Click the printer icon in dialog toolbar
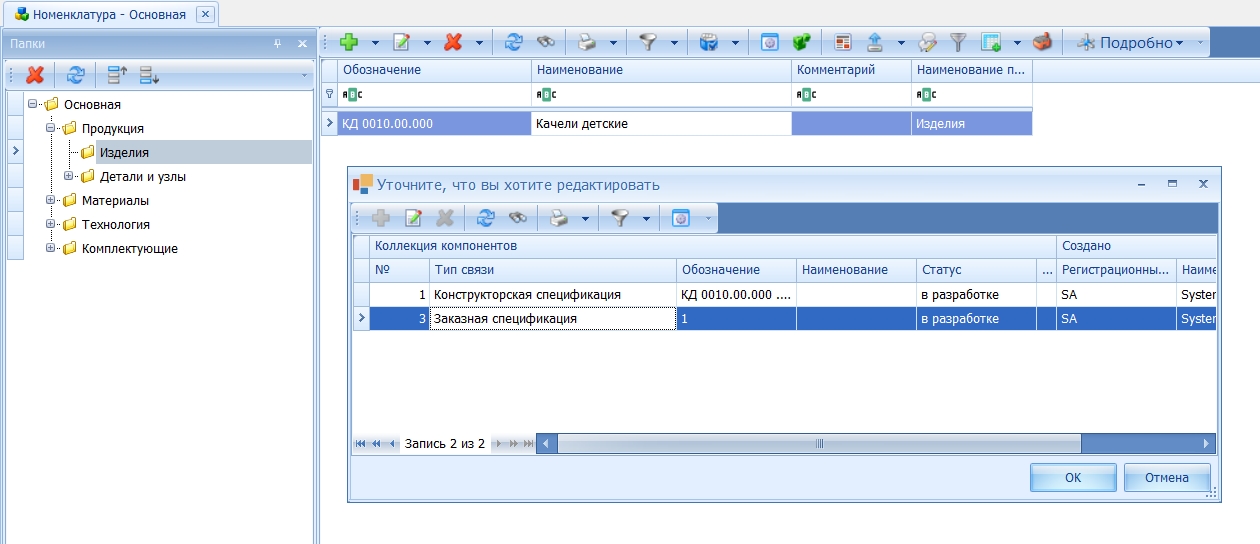 click(x=560, y=217)
